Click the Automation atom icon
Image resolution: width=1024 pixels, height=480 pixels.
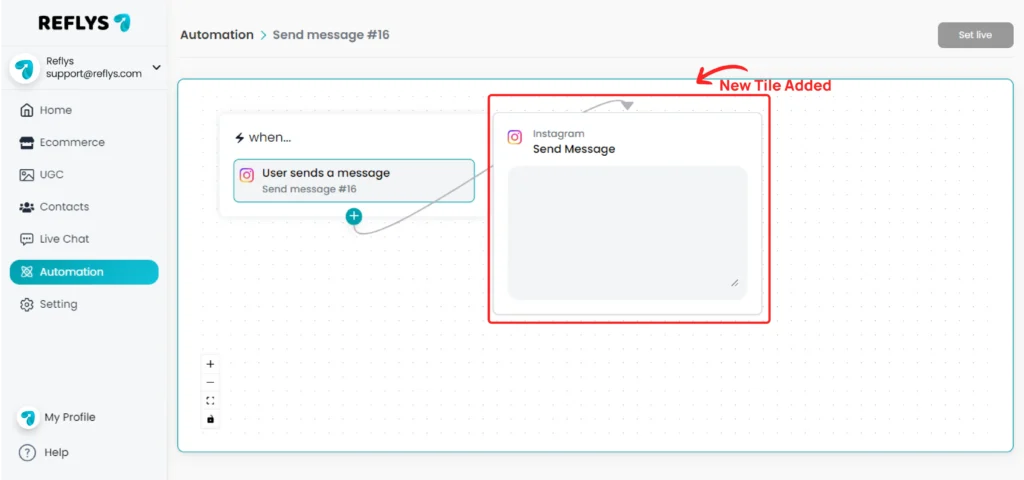coord(26,272)
